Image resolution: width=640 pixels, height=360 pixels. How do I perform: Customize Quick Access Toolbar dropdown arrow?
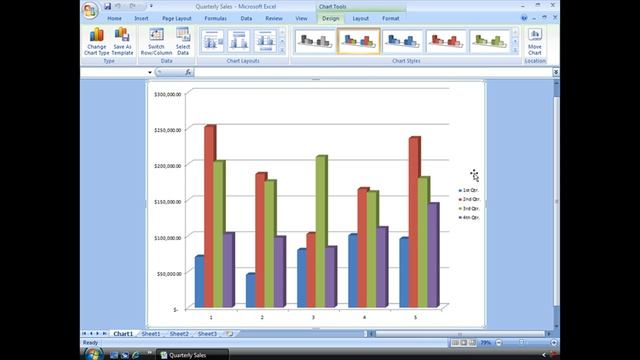[x=151, y=6]
